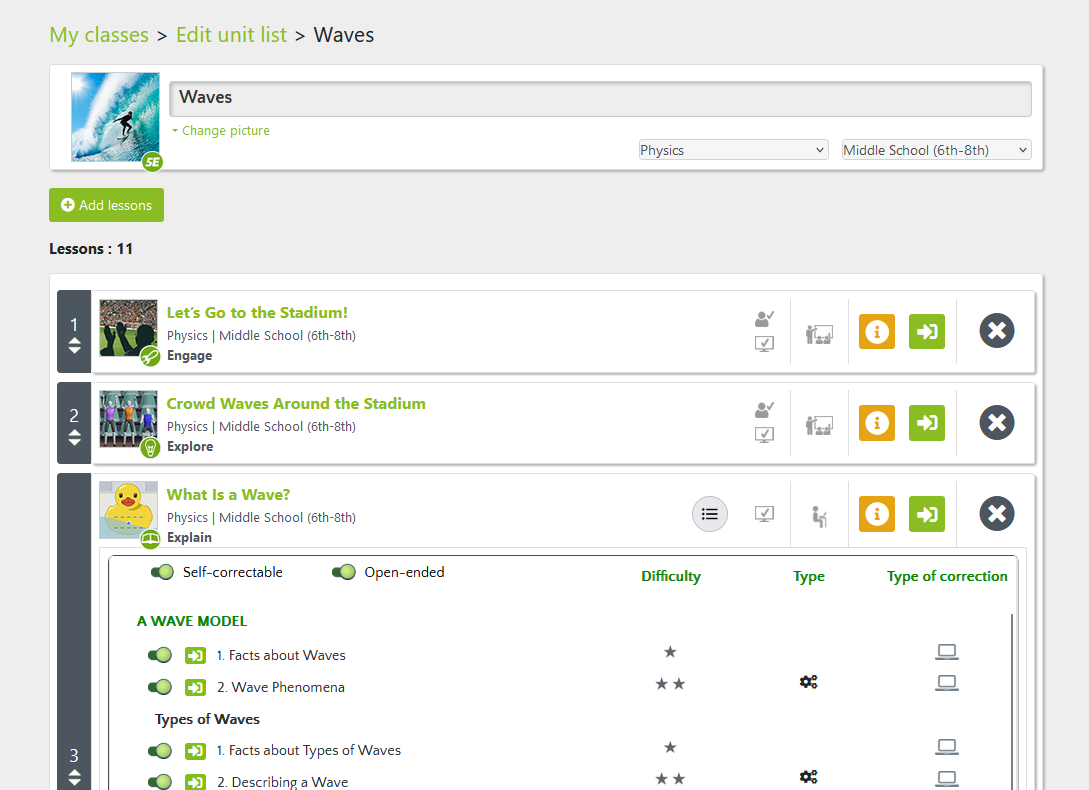Open the Crowd Waves Around the Stadium lesson with its green enter icon
1089x790 pixels.
(x=926, y=422)
